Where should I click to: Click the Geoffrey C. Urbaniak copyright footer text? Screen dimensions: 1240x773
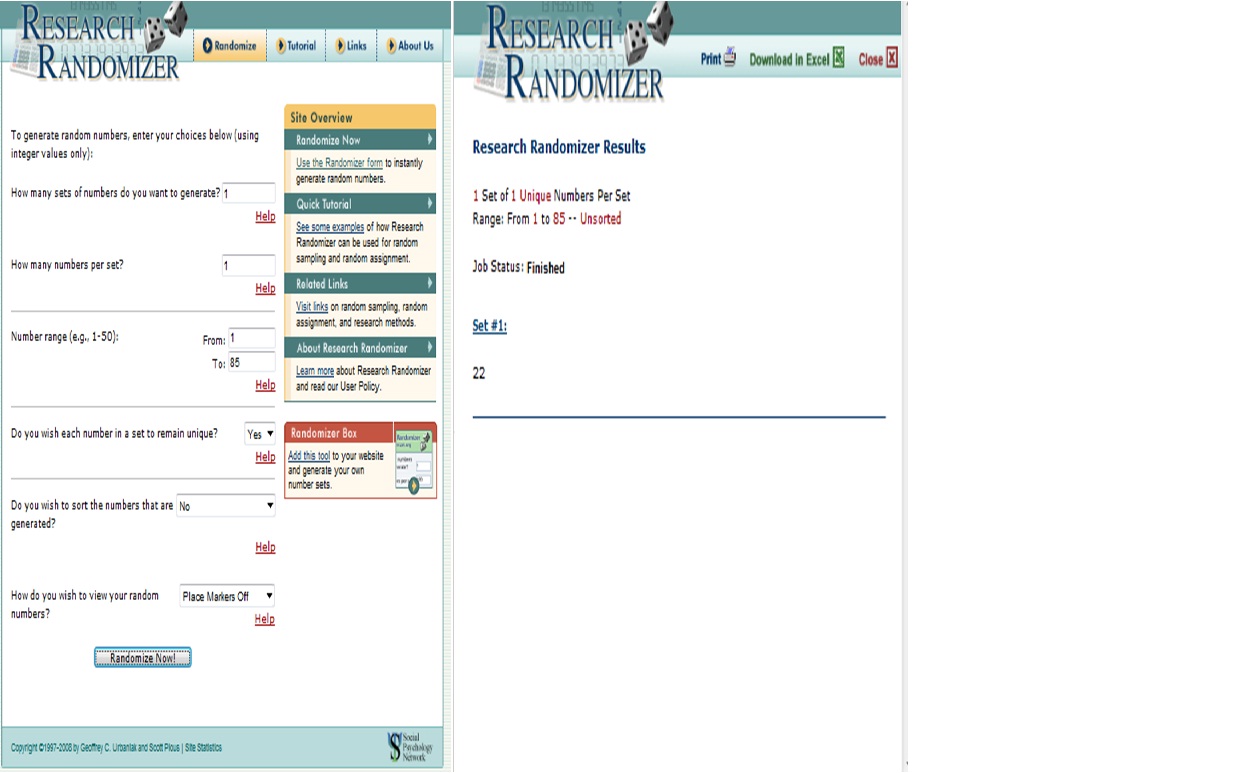point(96,748)
